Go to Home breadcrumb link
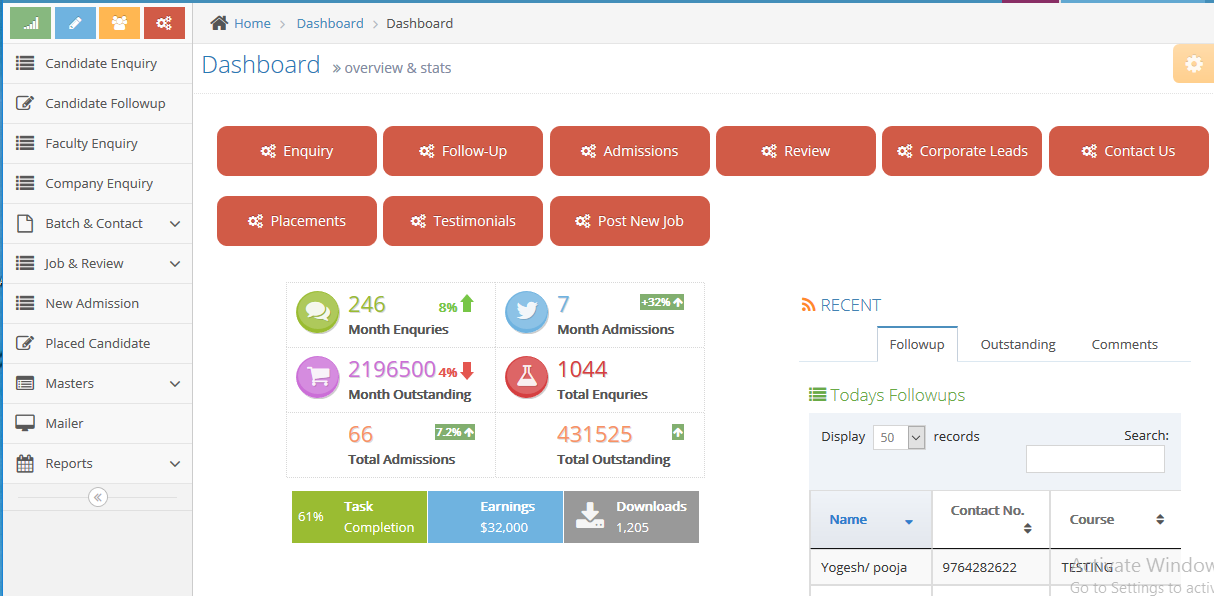 pyautogui.click(x=251, y=23)
